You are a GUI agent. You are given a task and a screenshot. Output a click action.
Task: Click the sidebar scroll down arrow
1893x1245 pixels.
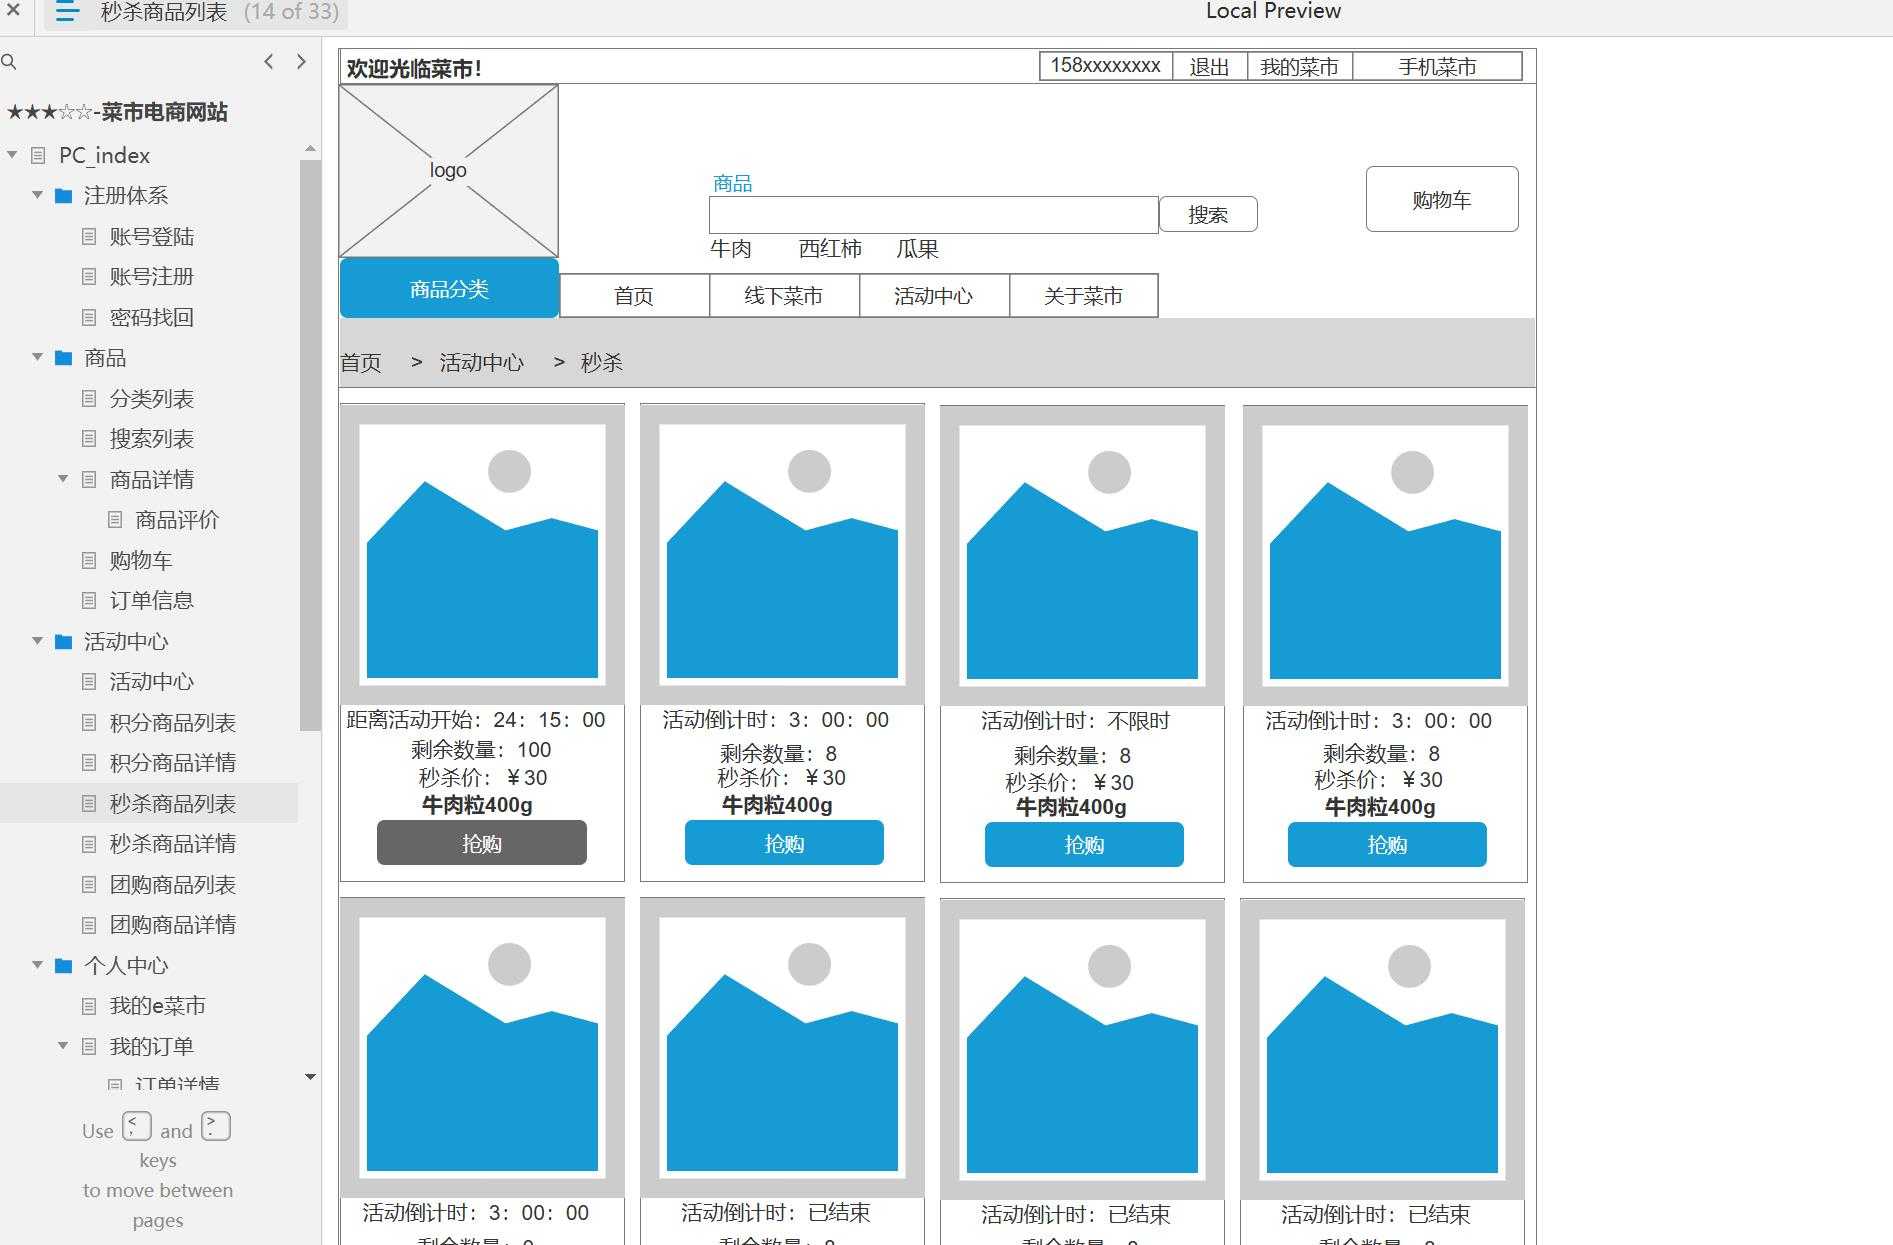point(310,1077)
